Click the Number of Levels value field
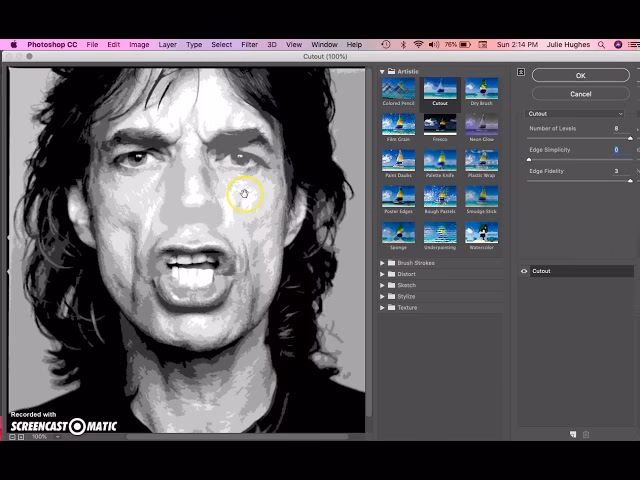Image resolution: width=640 pixels, height=480 pixels. tap(622, 128)
